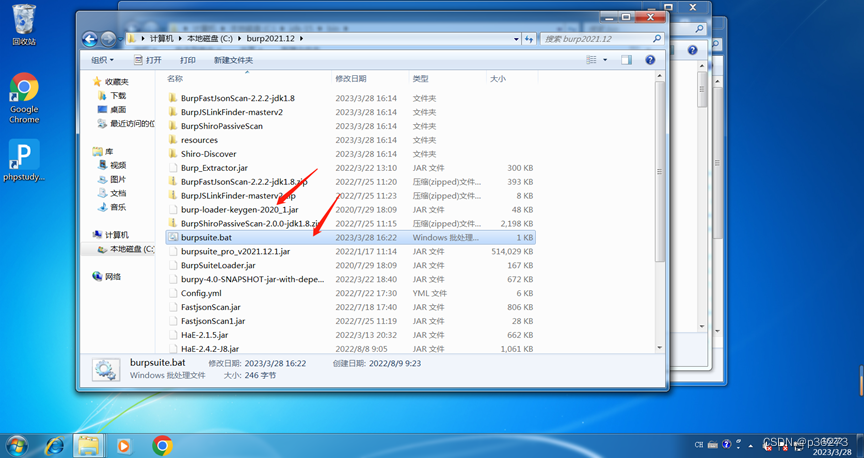
Task: Open the phpstudy desktop shortcut
Action: 24,160
